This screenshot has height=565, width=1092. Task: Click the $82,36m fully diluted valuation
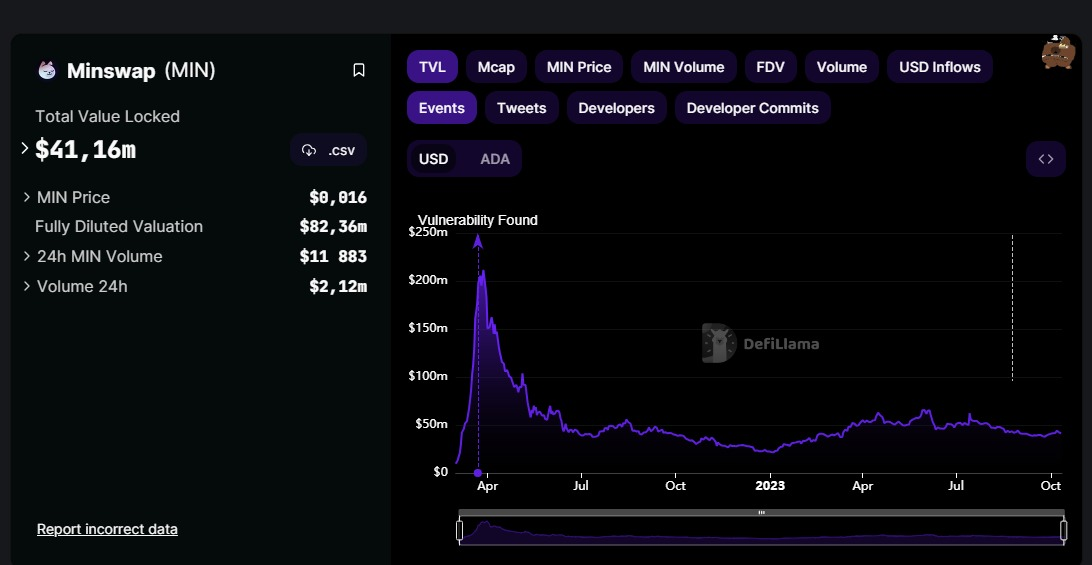pos(333,227)
